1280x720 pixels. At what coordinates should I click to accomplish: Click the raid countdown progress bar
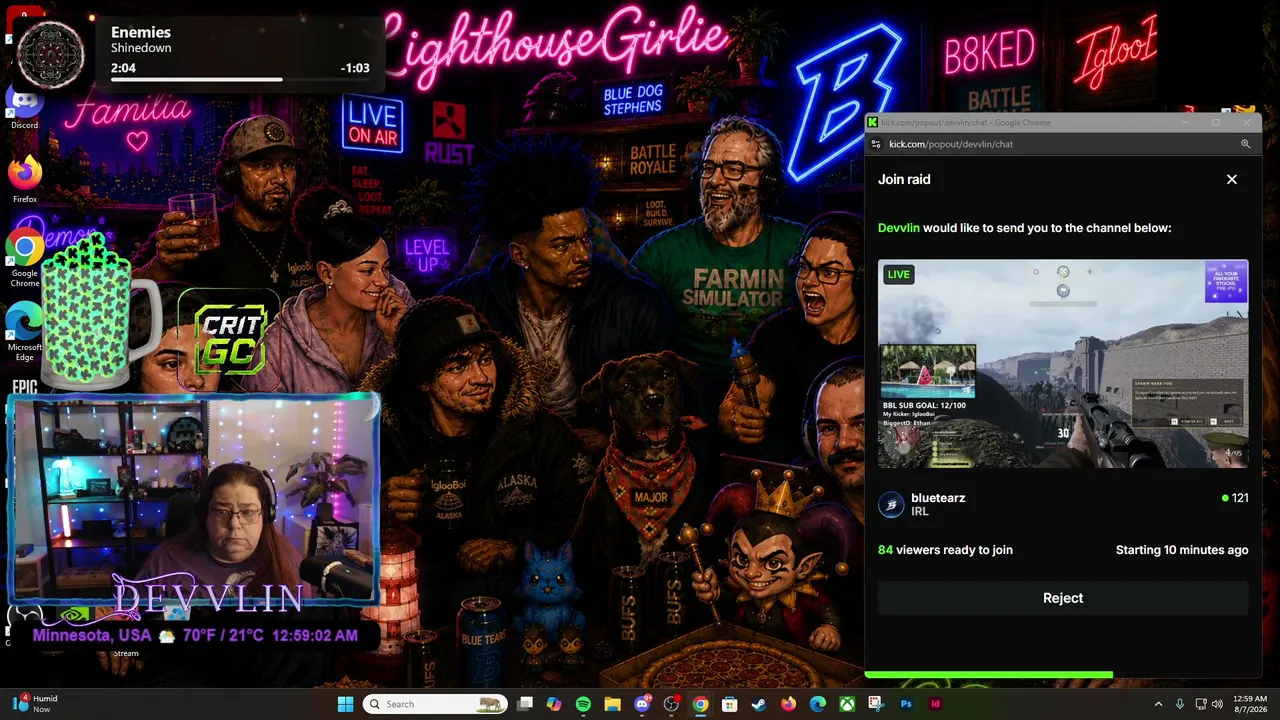click(x=988, y=675)
